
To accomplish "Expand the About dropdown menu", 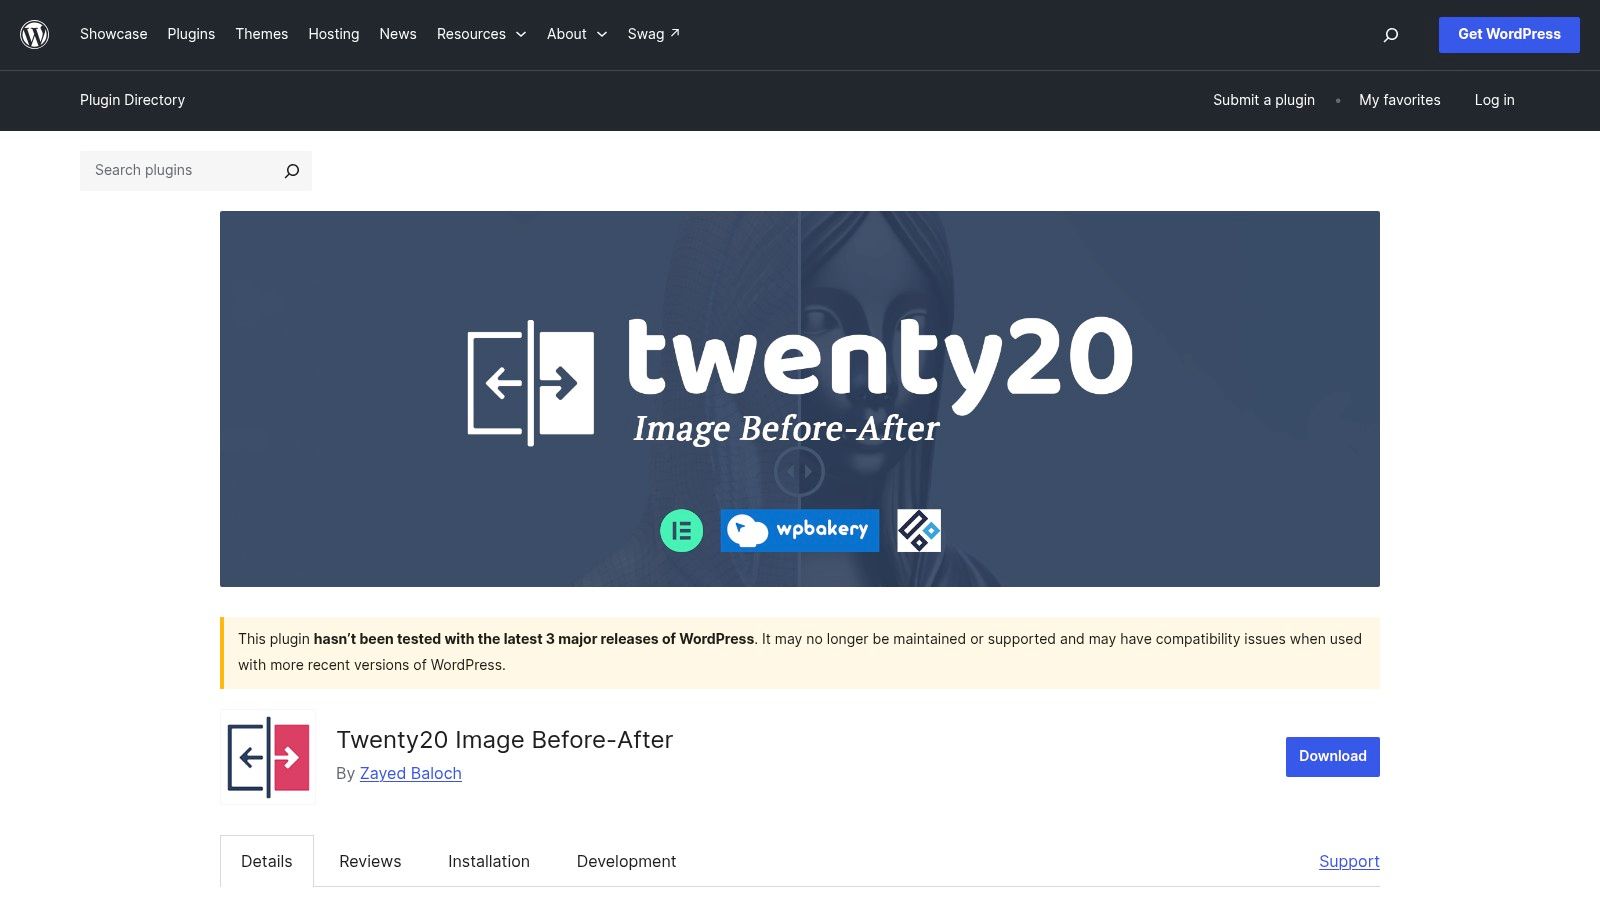I will [577, 34].
